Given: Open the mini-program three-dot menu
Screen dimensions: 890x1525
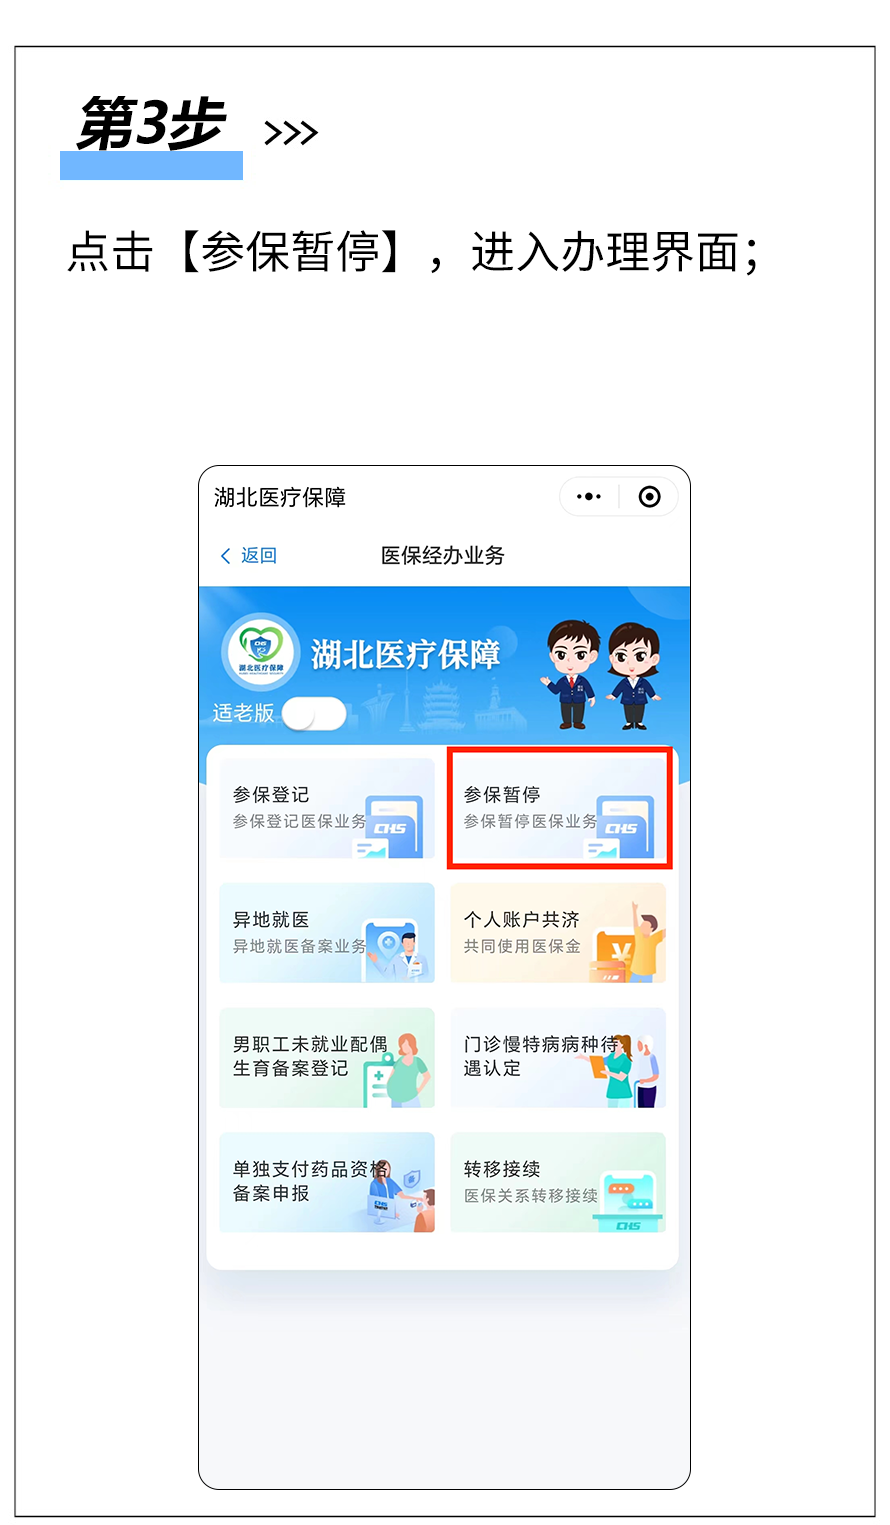Looking at the screenshot, I should [589, 497].
